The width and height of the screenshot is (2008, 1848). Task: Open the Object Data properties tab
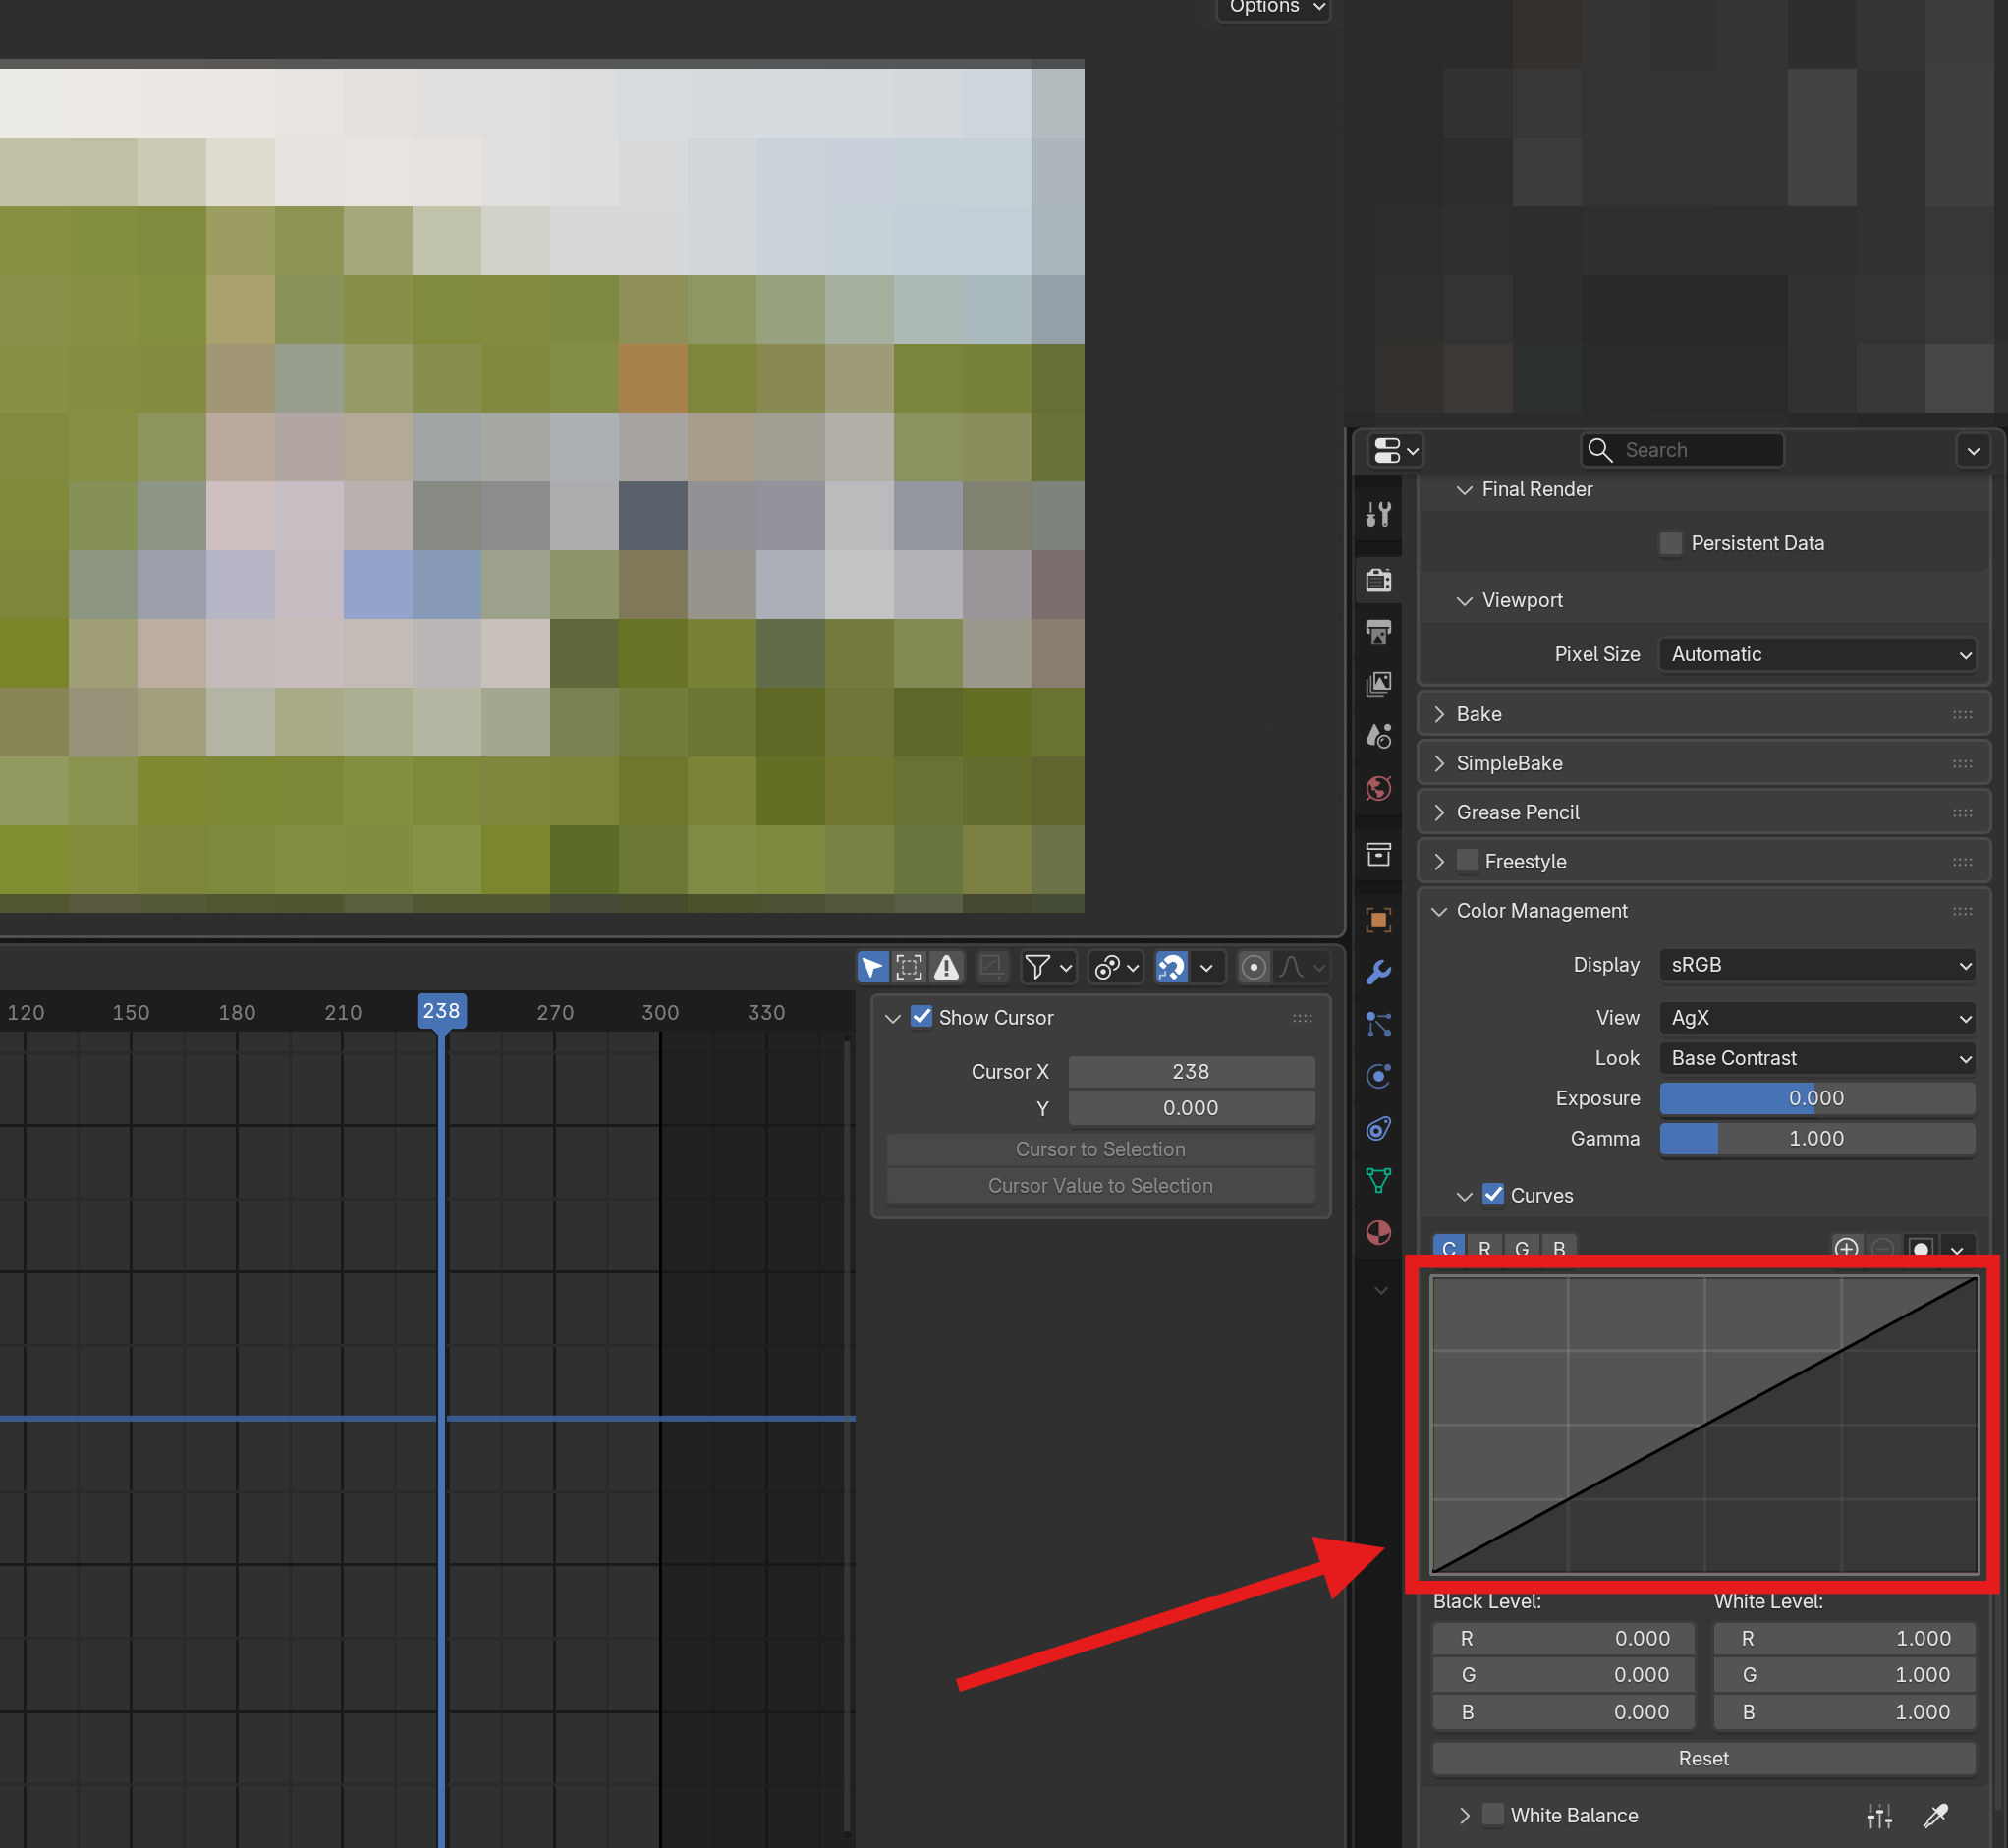1378,1180
